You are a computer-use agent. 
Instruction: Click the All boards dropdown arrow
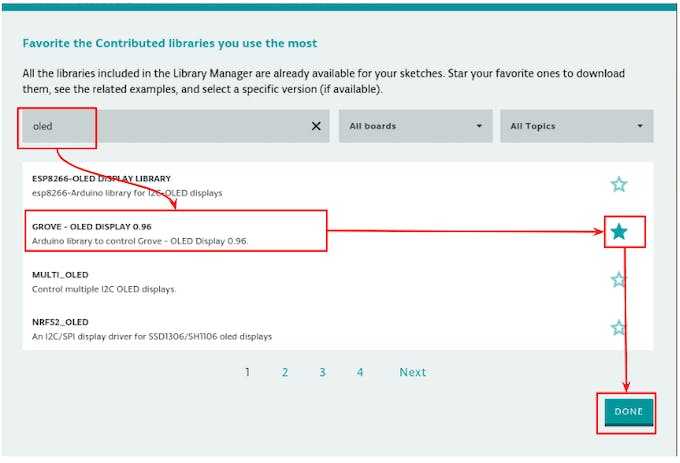pos(479,126)
